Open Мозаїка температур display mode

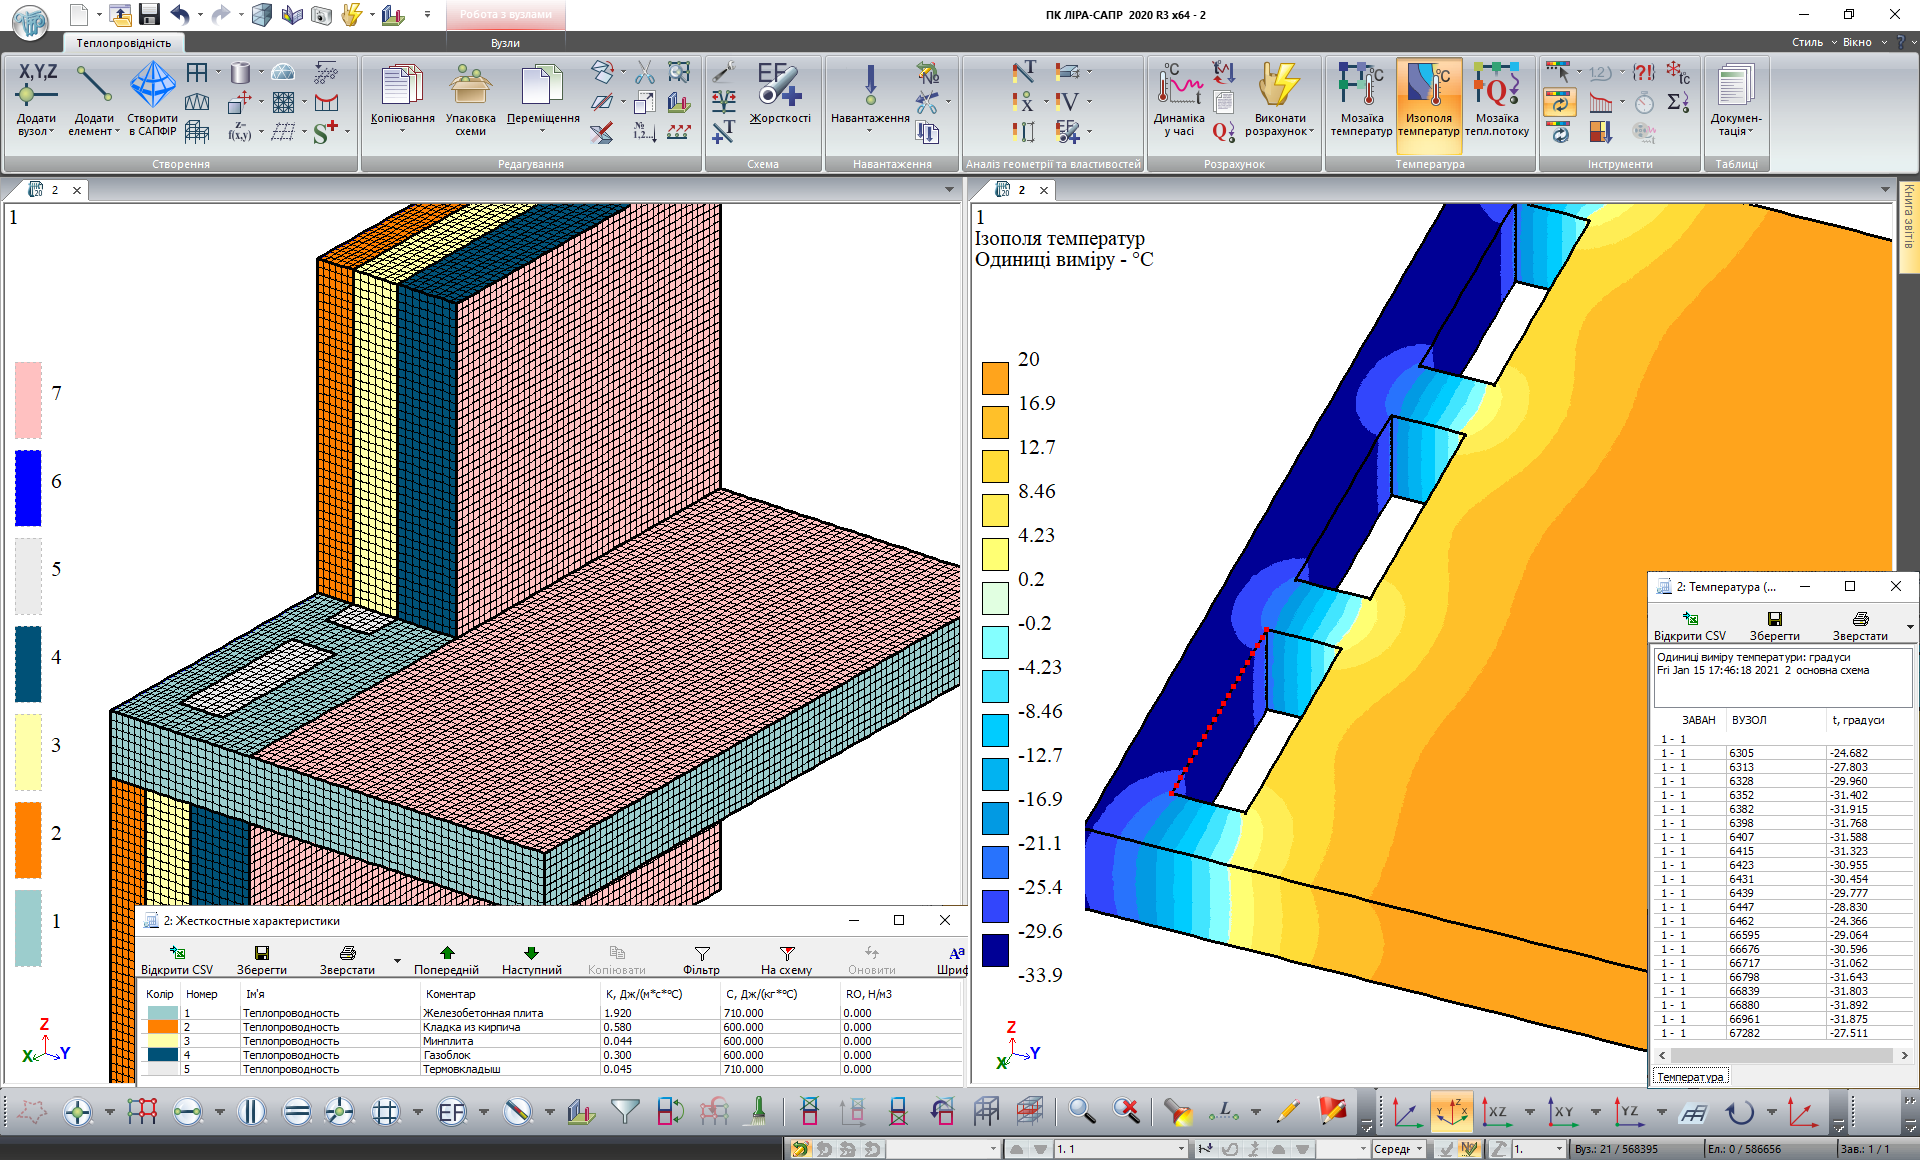pyautogui.click(x=1361, y=100)
